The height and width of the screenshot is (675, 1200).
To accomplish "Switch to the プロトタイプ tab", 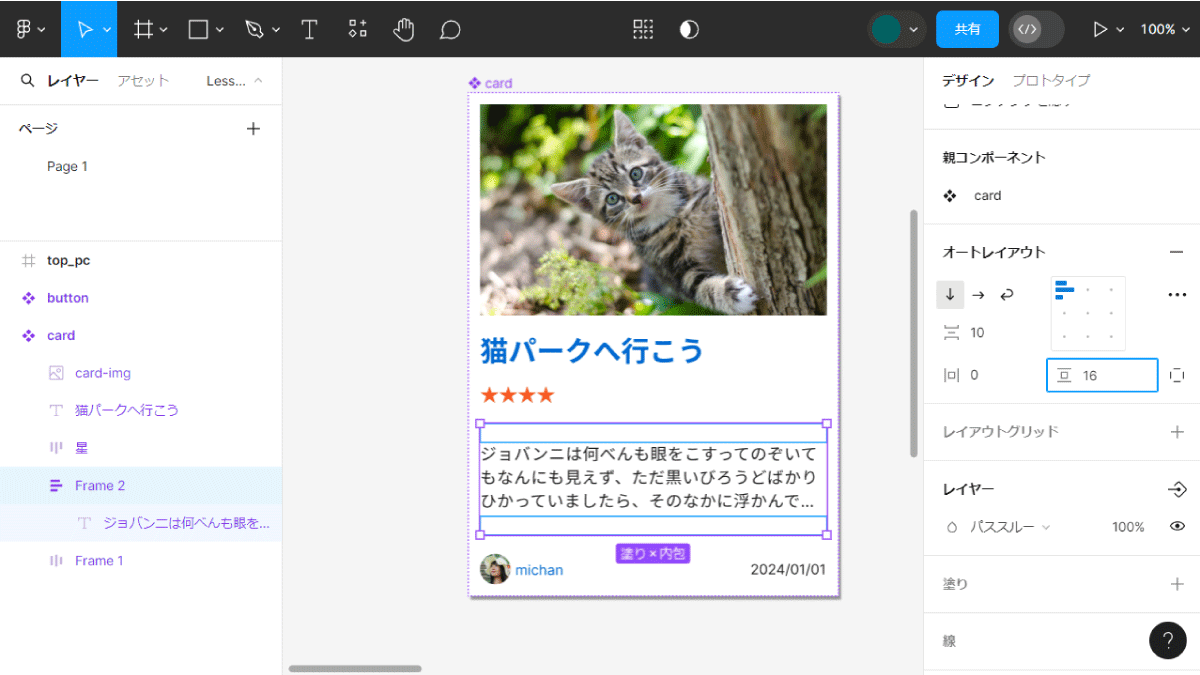I will [x=1051, y=81].
